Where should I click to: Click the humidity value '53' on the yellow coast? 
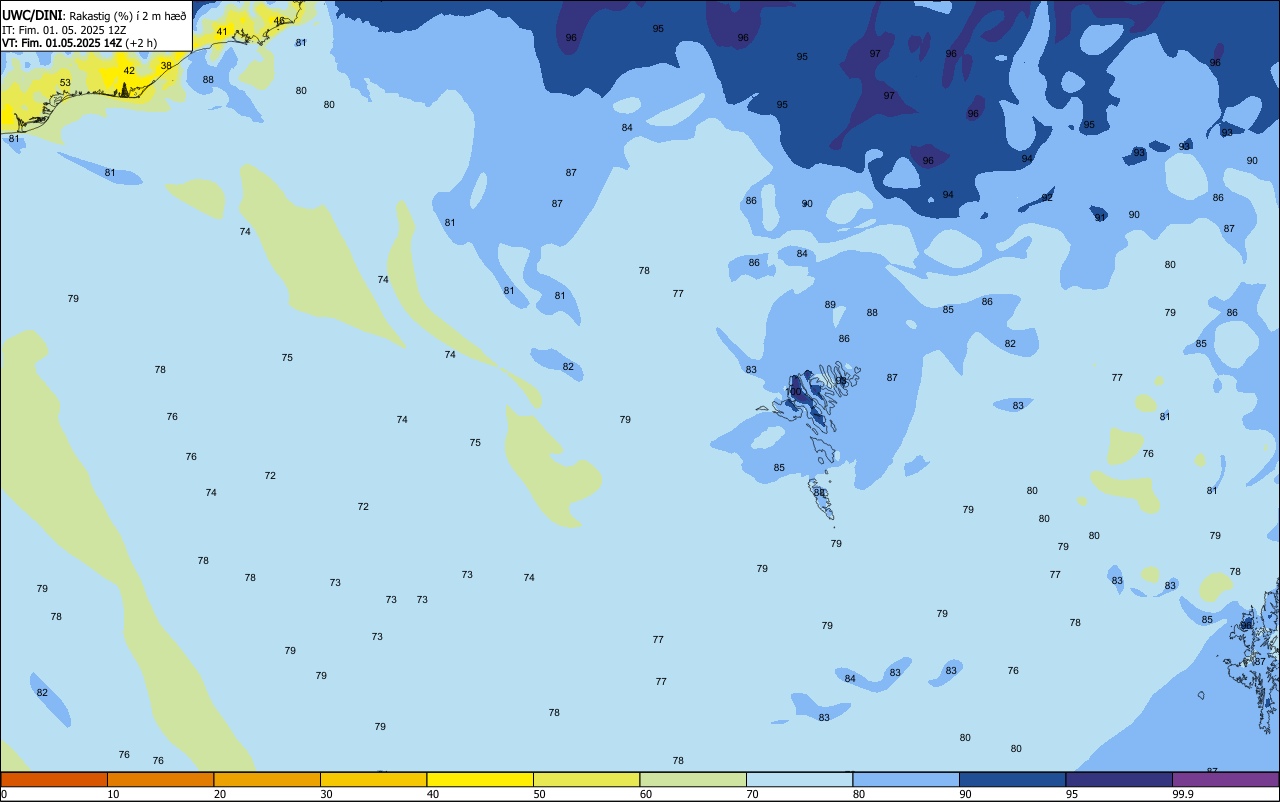click(65, 83)
